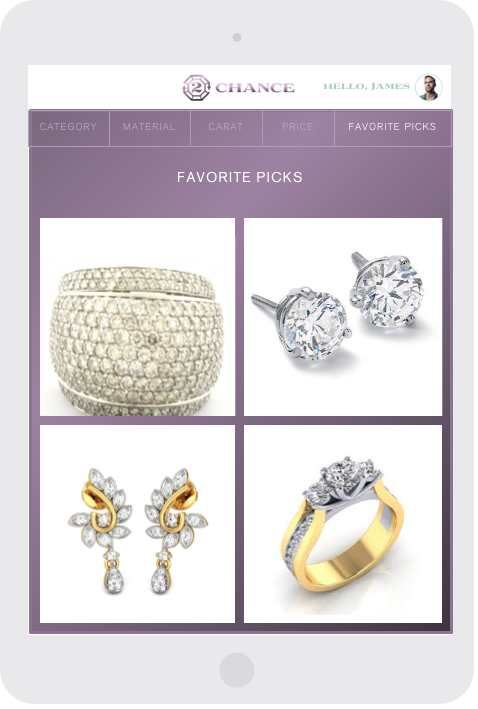Open the Carat filter menu
The image size is (478, 709).
pyautogui.click(x=226, y=127)
